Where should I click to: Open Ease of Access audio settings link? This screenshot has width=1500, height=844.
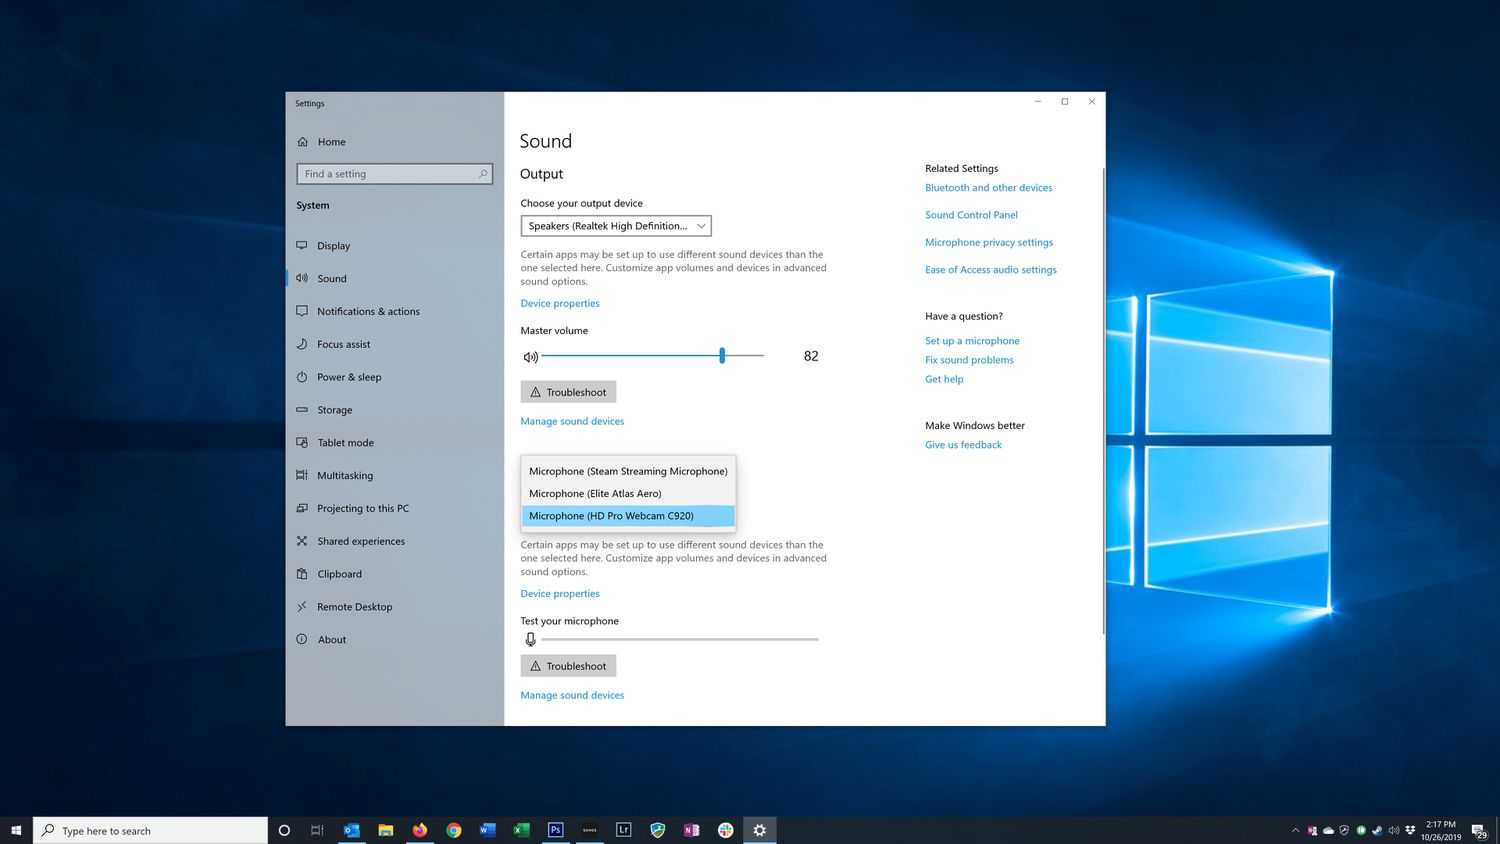(991, 270)
